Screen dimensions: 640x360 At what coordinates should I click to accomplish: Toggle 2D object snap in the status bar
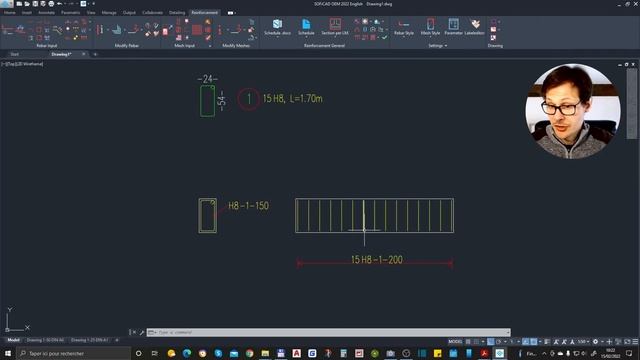point(533,342)
